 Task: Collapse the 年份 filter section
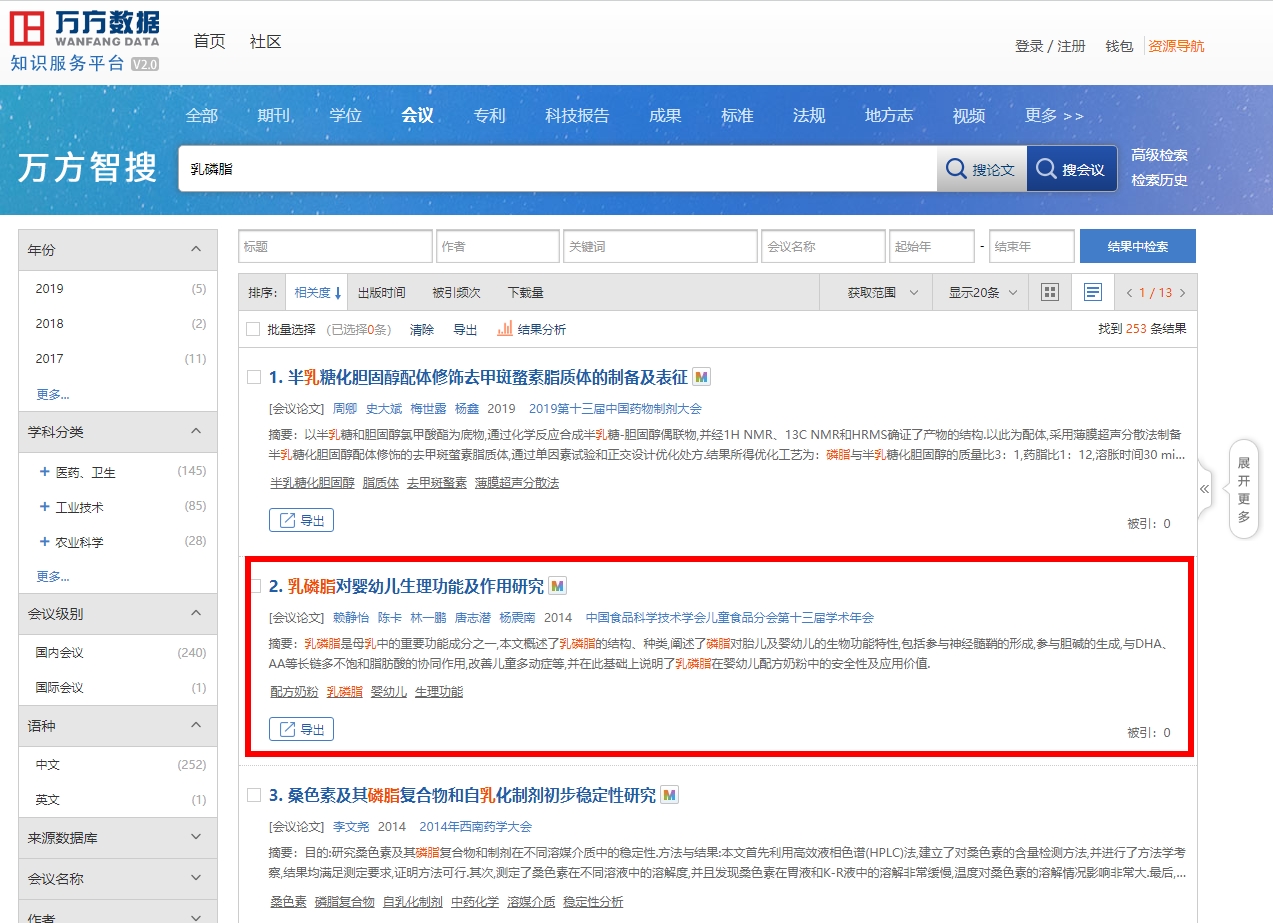pos(196,249)
